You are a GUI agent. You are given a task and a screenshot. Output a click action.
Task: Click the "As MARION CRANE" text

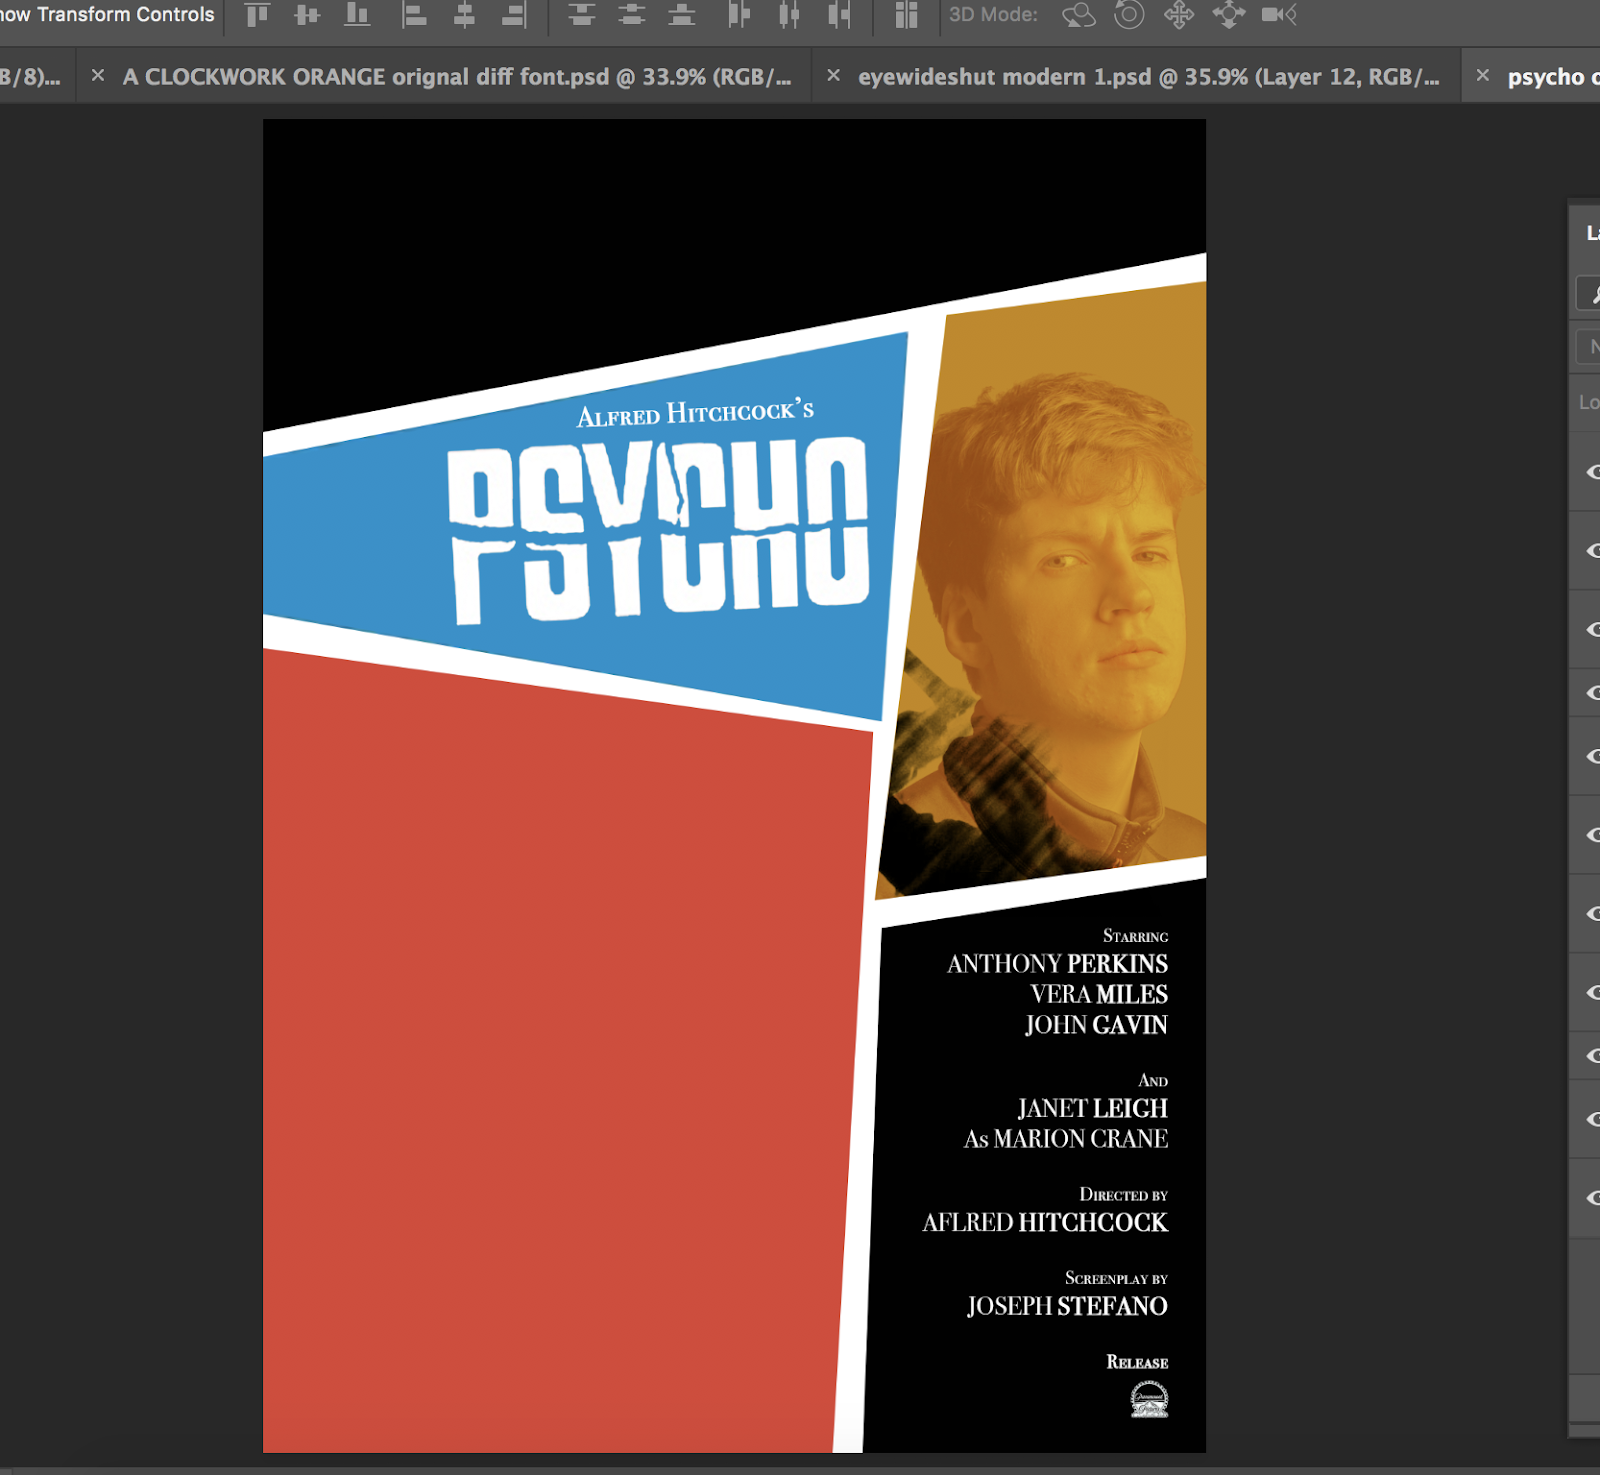click(1066, 1139)
